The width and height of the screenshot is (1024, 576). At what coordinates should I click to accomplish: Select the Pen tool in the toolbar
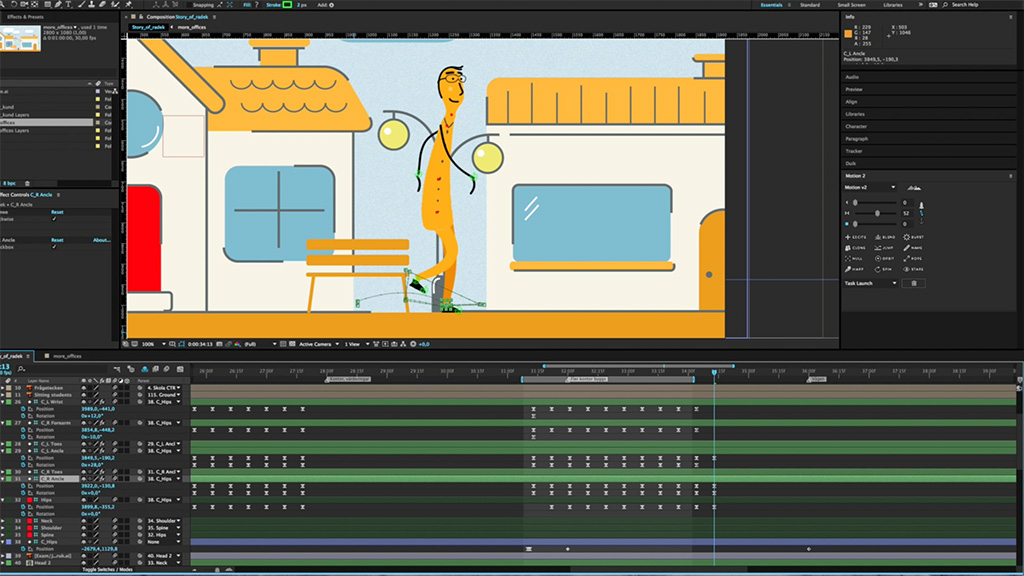coord(58,5)
